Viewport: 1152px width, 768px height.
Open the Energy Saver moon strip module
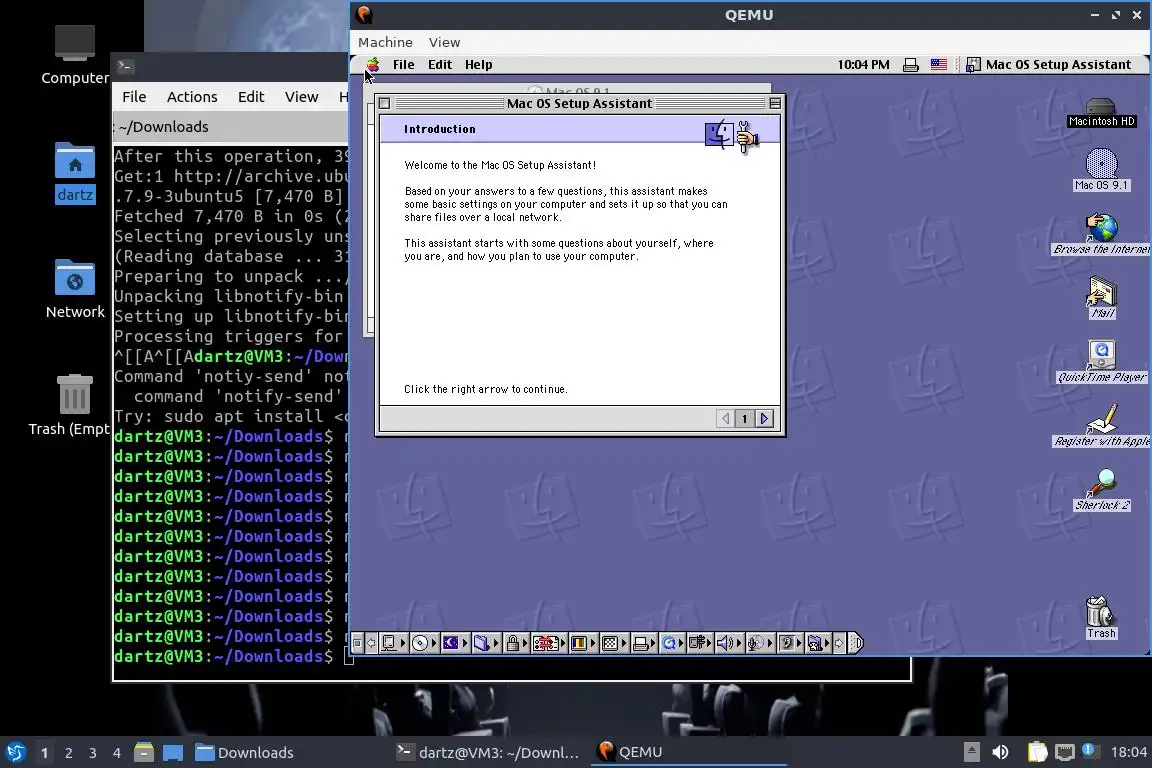[455, 643]
